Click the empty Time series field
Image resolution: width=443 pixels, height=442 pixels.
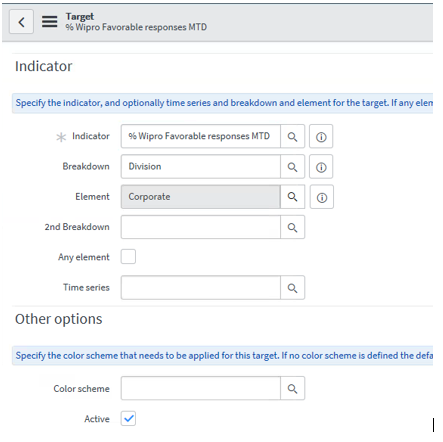[201, 288]
